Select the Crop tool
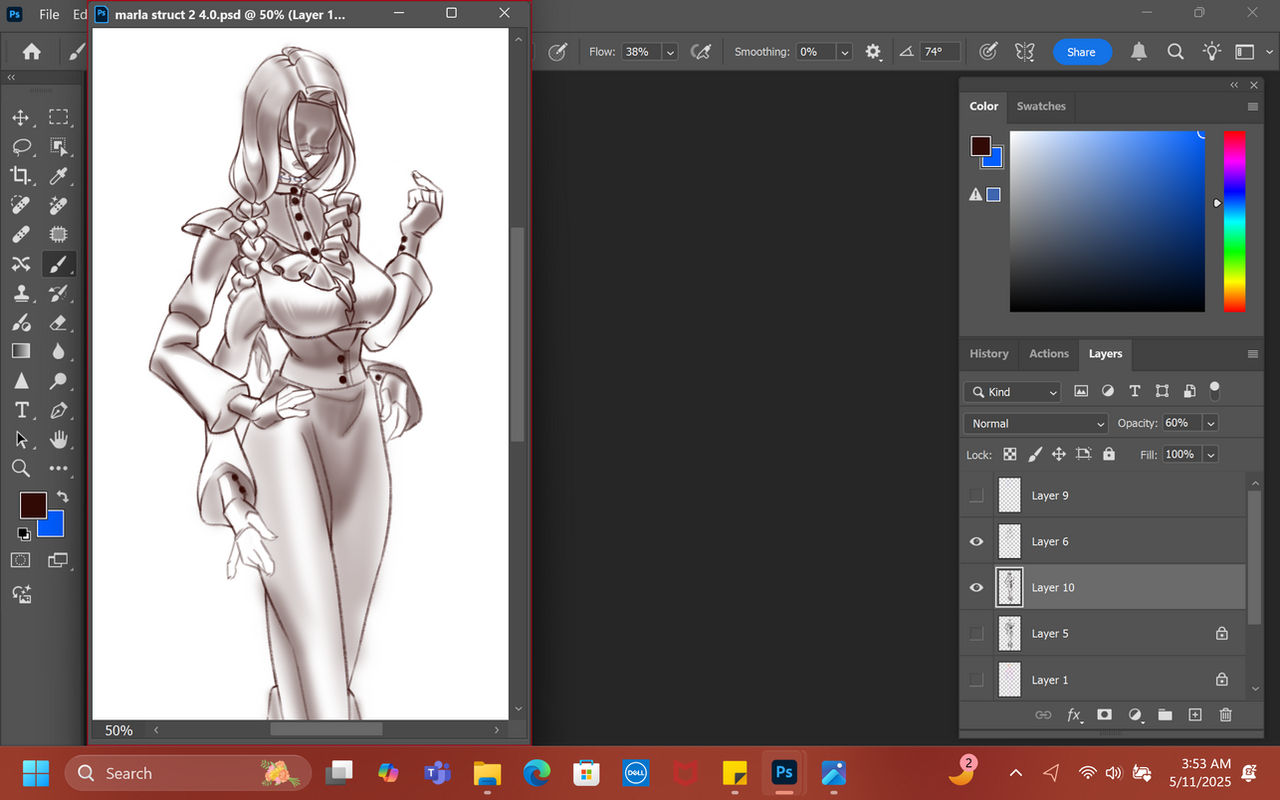 pyautogui.click(x=21, y=176)
